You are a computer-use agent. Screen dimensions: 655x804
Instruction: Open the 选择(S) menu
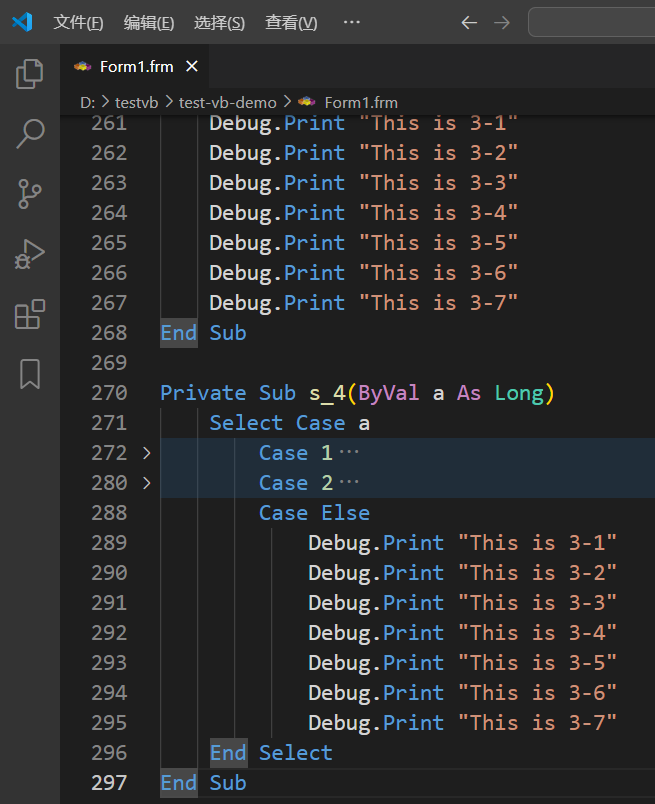point(219,22)
